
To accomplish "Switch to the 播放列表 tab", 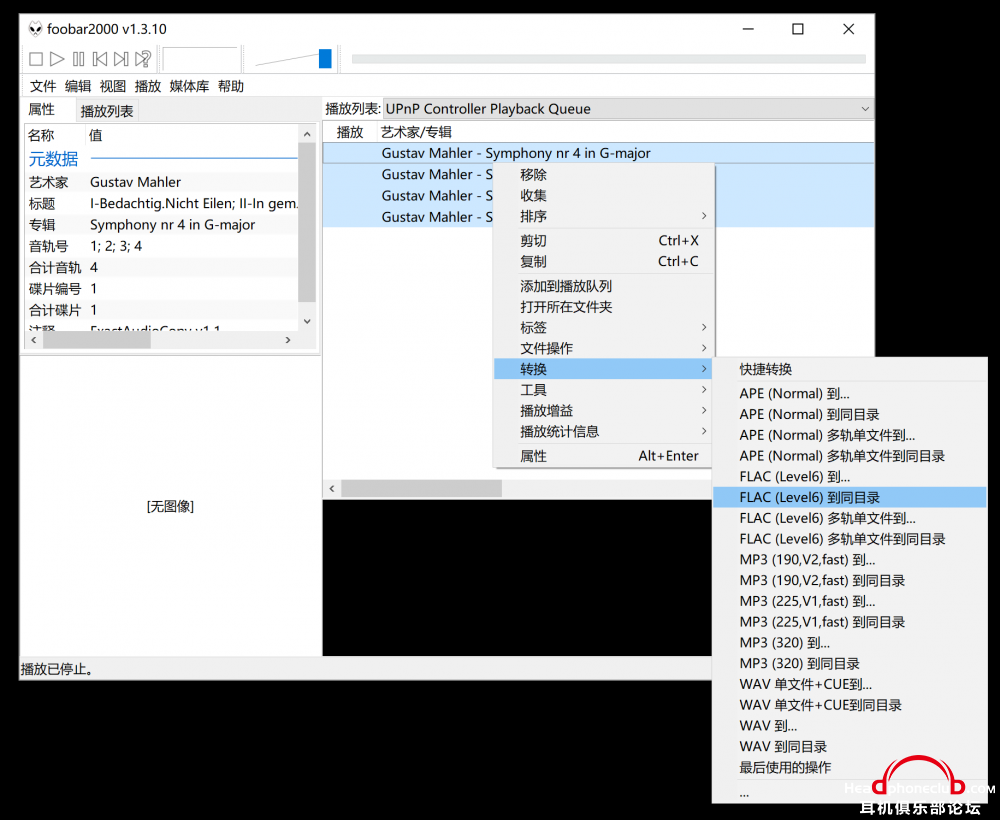I will (x=107, y=111).
